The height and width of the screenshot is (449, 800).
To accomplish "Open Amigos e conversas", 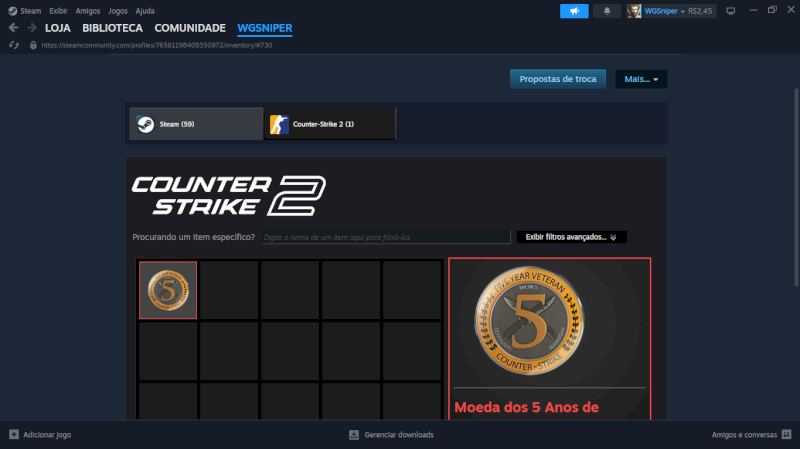I will pos(744,435).
